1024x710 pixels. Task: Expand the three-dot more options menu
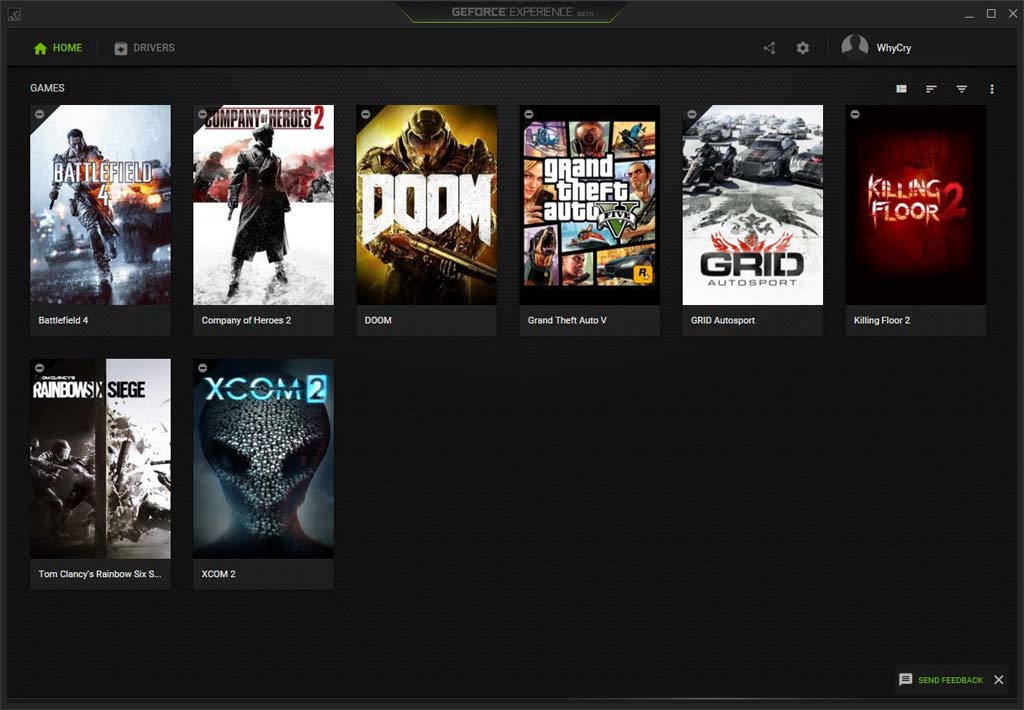click(991, 89)
